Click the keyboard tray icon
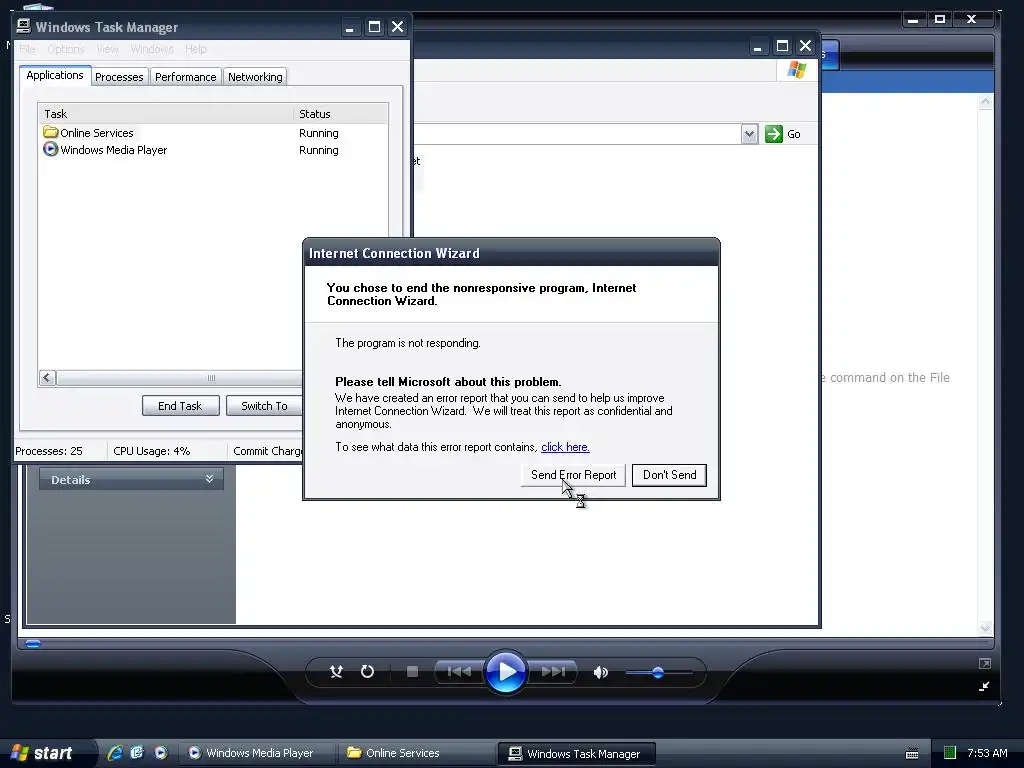Viewport: 1024px width, 768px height. pos(912,754)
